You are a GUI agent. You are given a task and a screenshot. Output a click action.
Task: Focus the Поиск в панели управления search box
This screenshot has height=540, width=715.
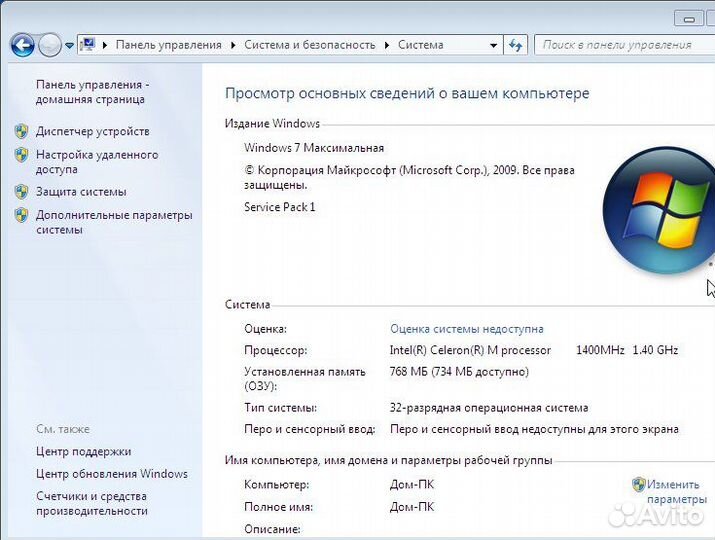click(x=624, y=45)
